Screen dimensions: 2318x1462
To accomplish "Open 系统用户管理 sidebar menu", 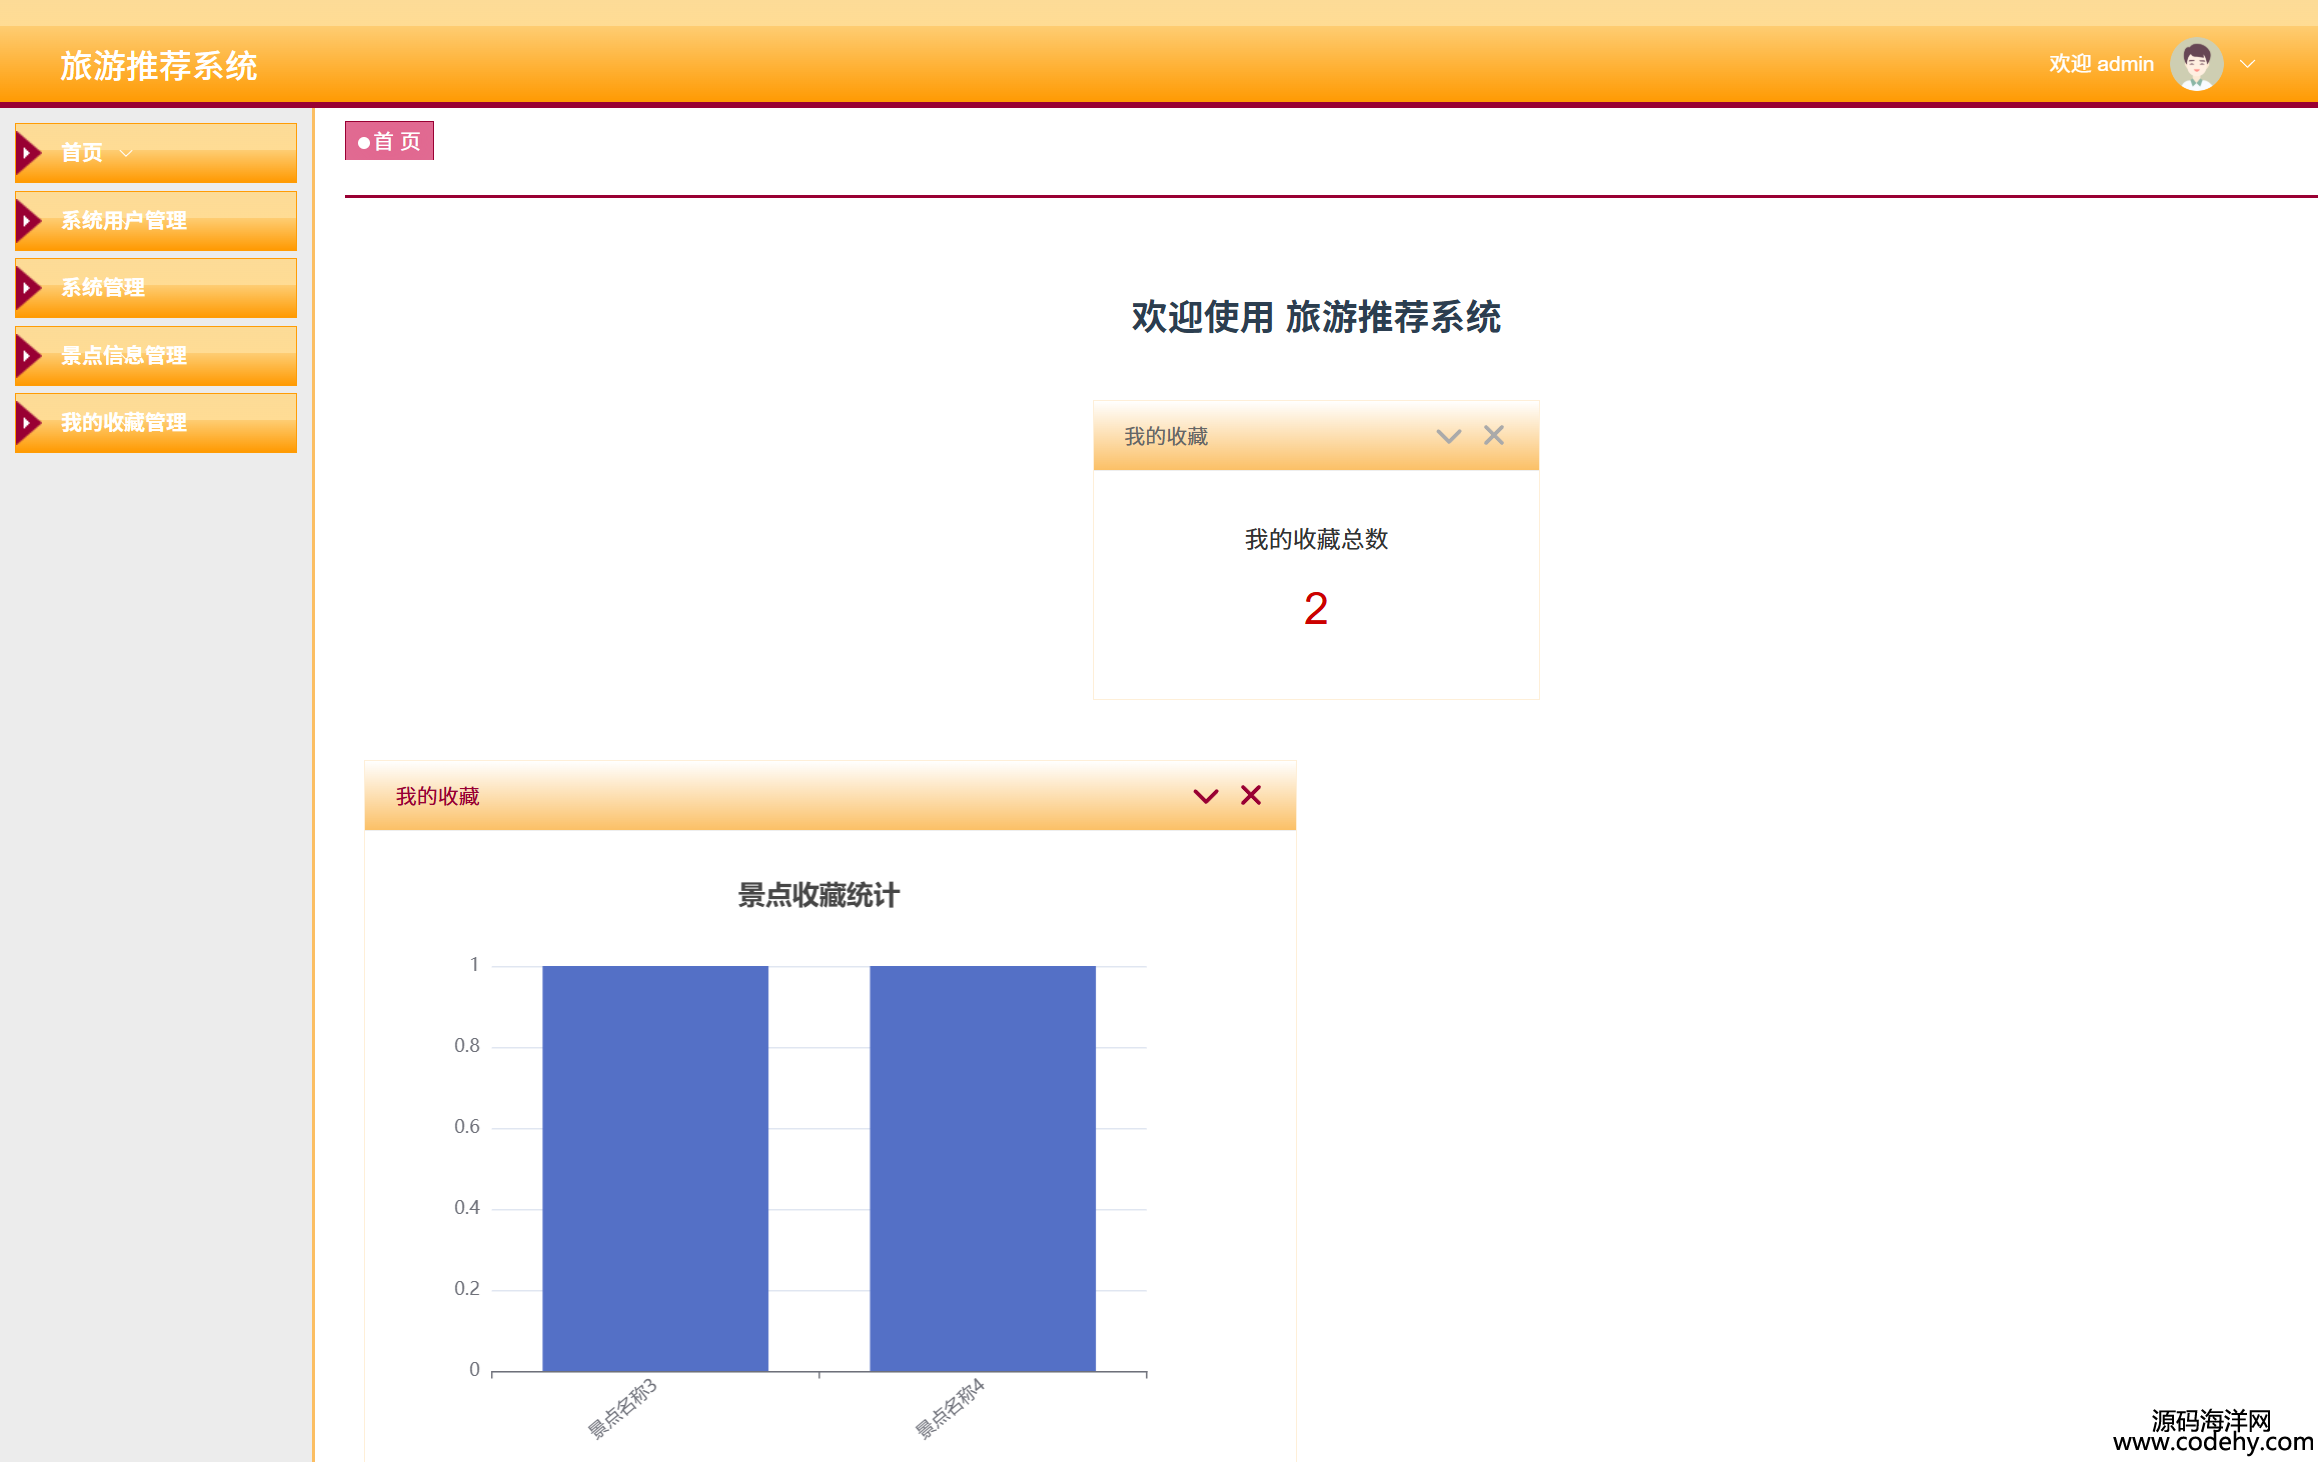I will [x=124, y=221].
